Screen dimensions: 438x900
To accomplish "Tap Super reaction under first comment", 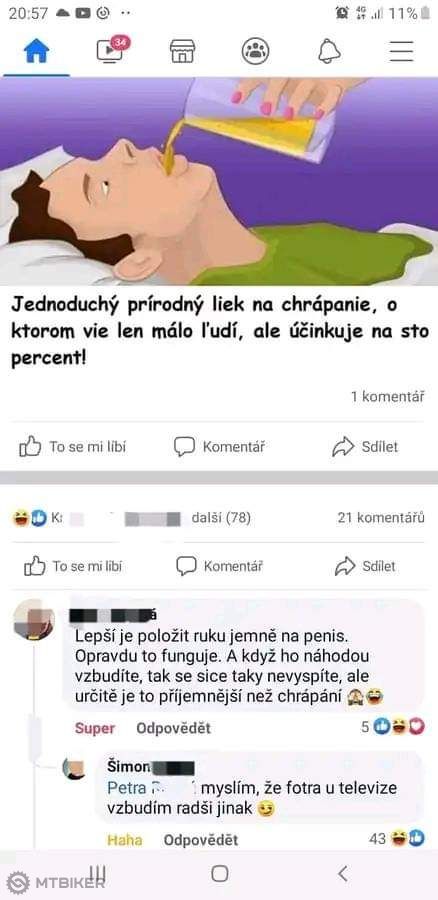I will coord(95,728).
